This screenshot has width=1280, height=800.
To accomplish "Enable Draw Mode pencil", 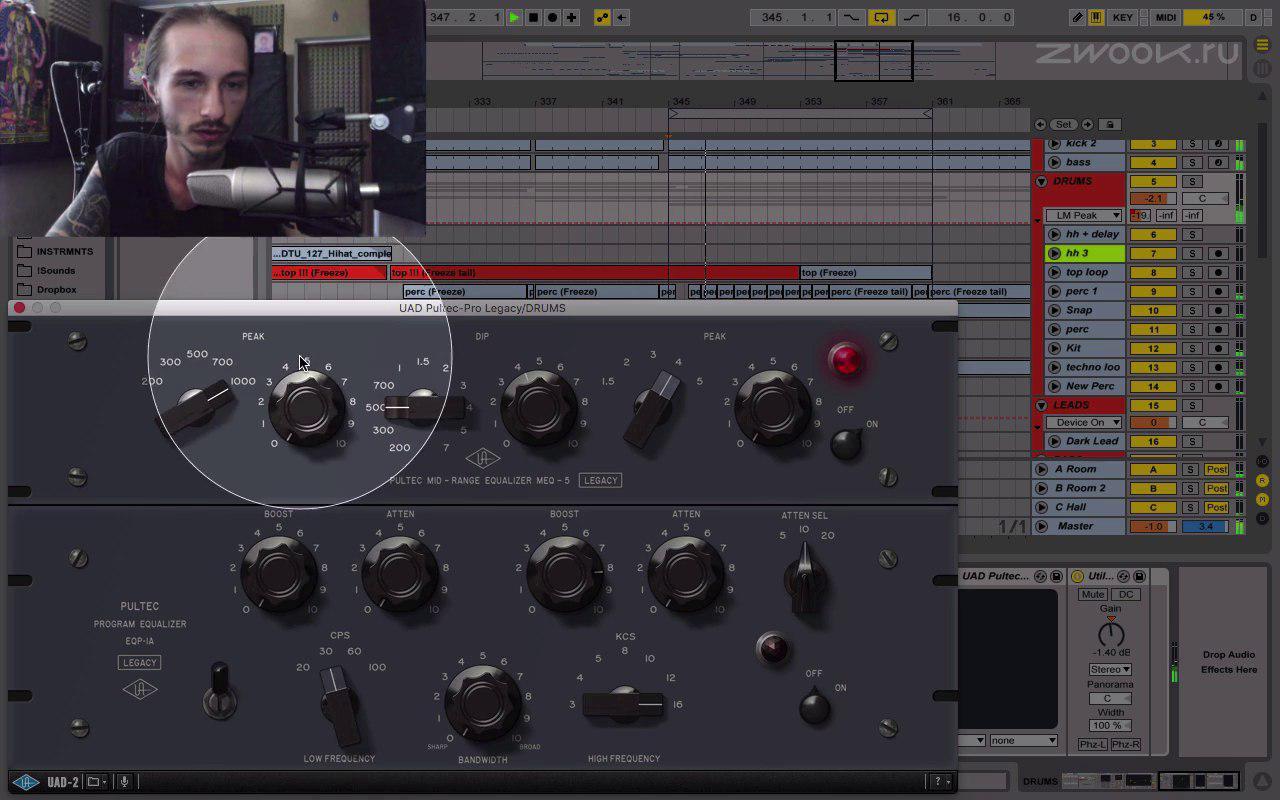I will [1077, 17].
